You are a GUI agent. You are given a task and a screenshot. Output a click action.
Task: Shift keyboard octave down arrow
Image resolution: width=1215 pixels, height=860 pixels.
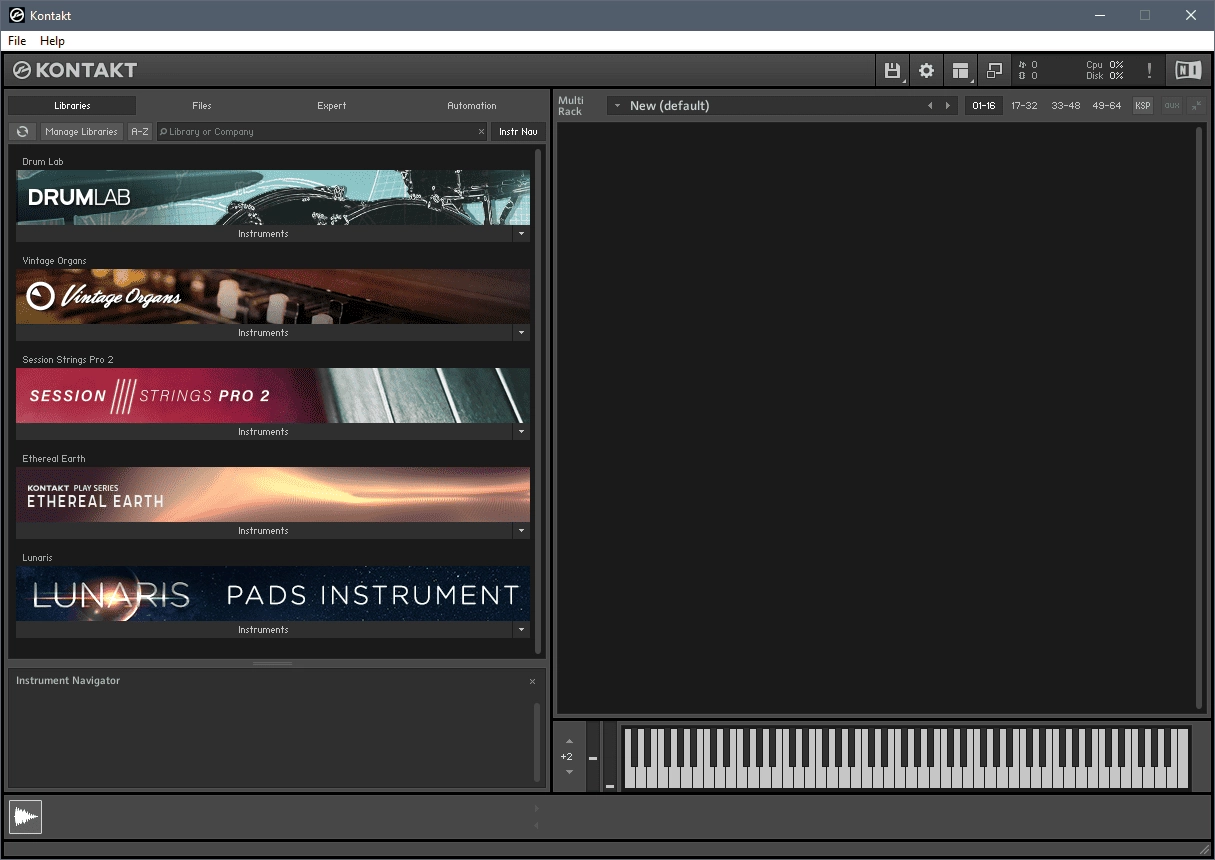pyautogui.click(x=569, y=772)
